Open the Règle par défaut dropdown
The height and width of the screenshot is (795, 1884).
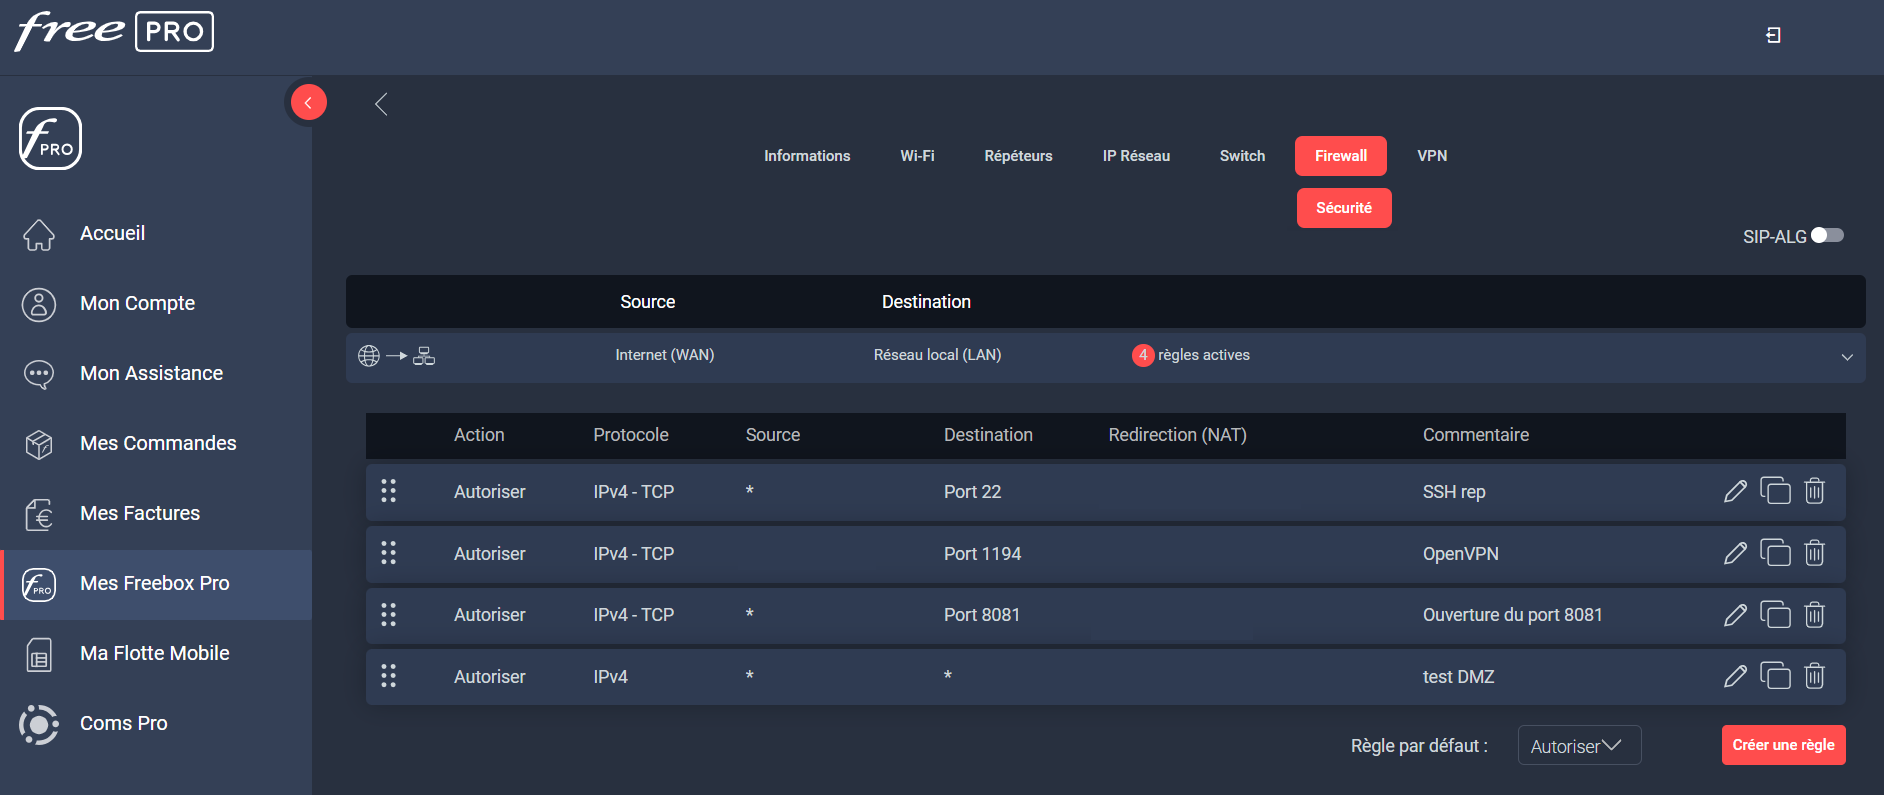click(1579, 745)
